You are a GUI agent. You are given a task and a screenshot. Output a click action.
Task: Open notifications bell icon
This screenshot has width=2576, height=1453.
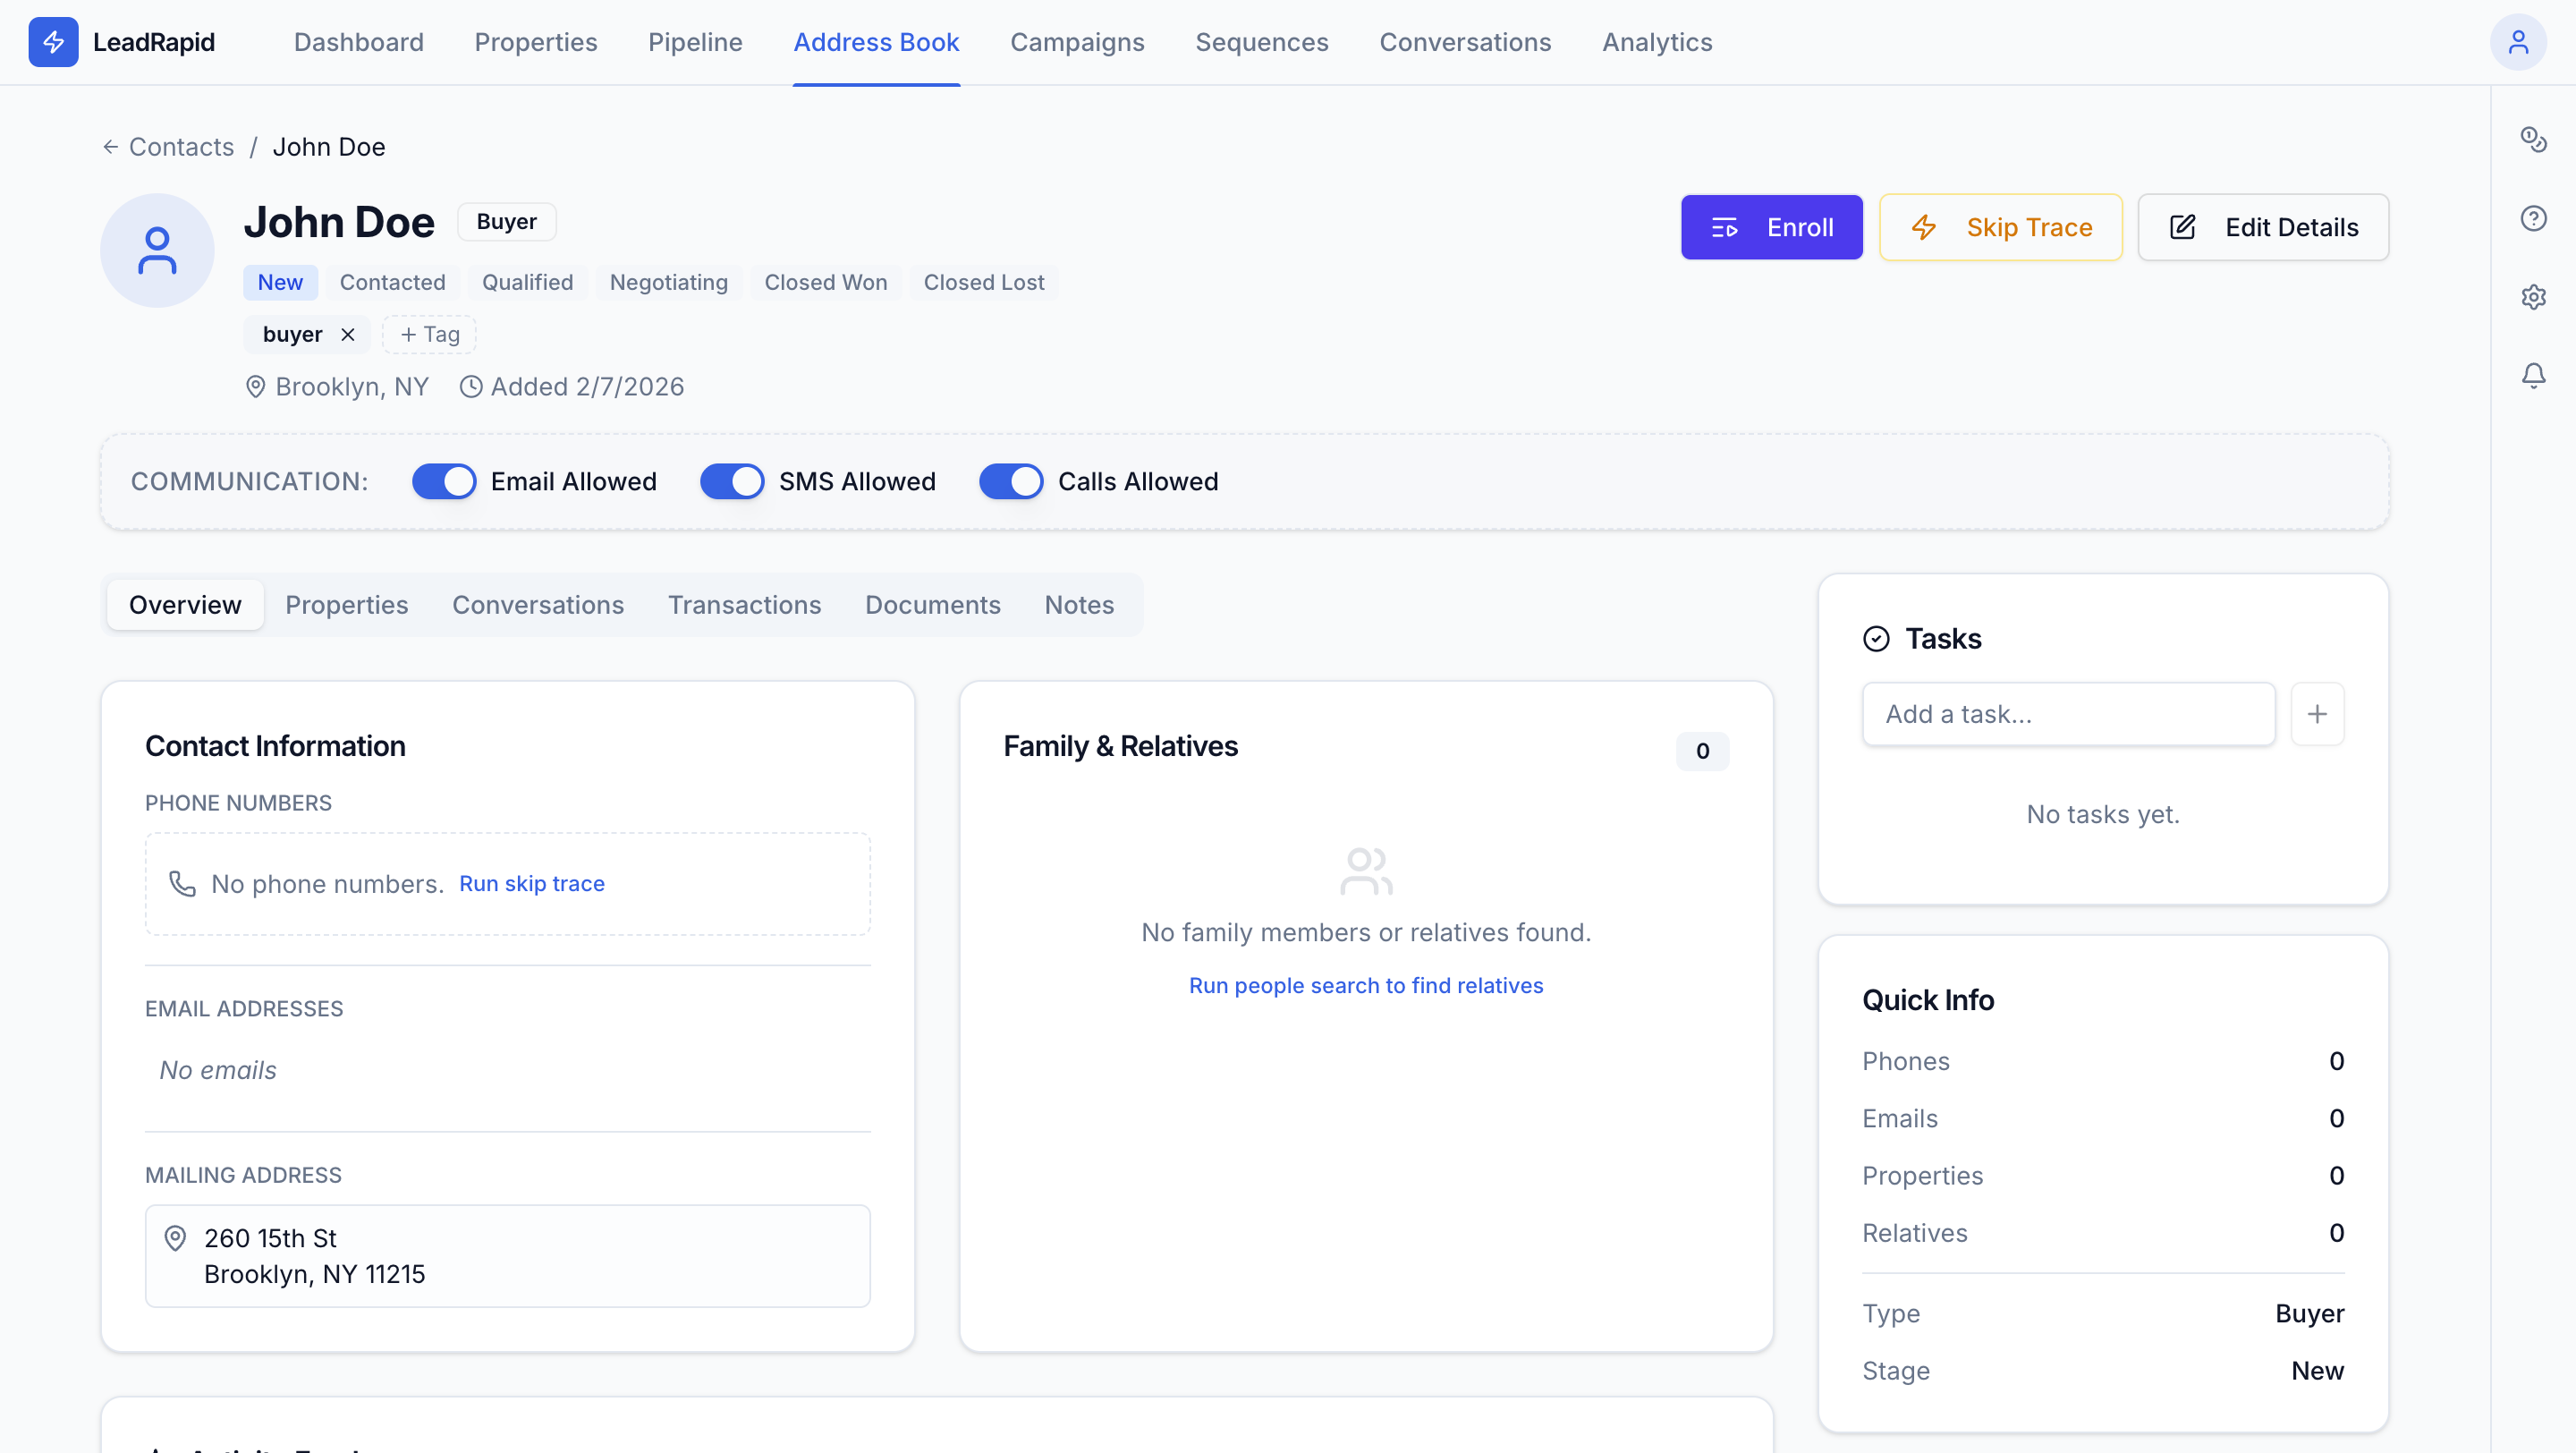(2533, 376)
